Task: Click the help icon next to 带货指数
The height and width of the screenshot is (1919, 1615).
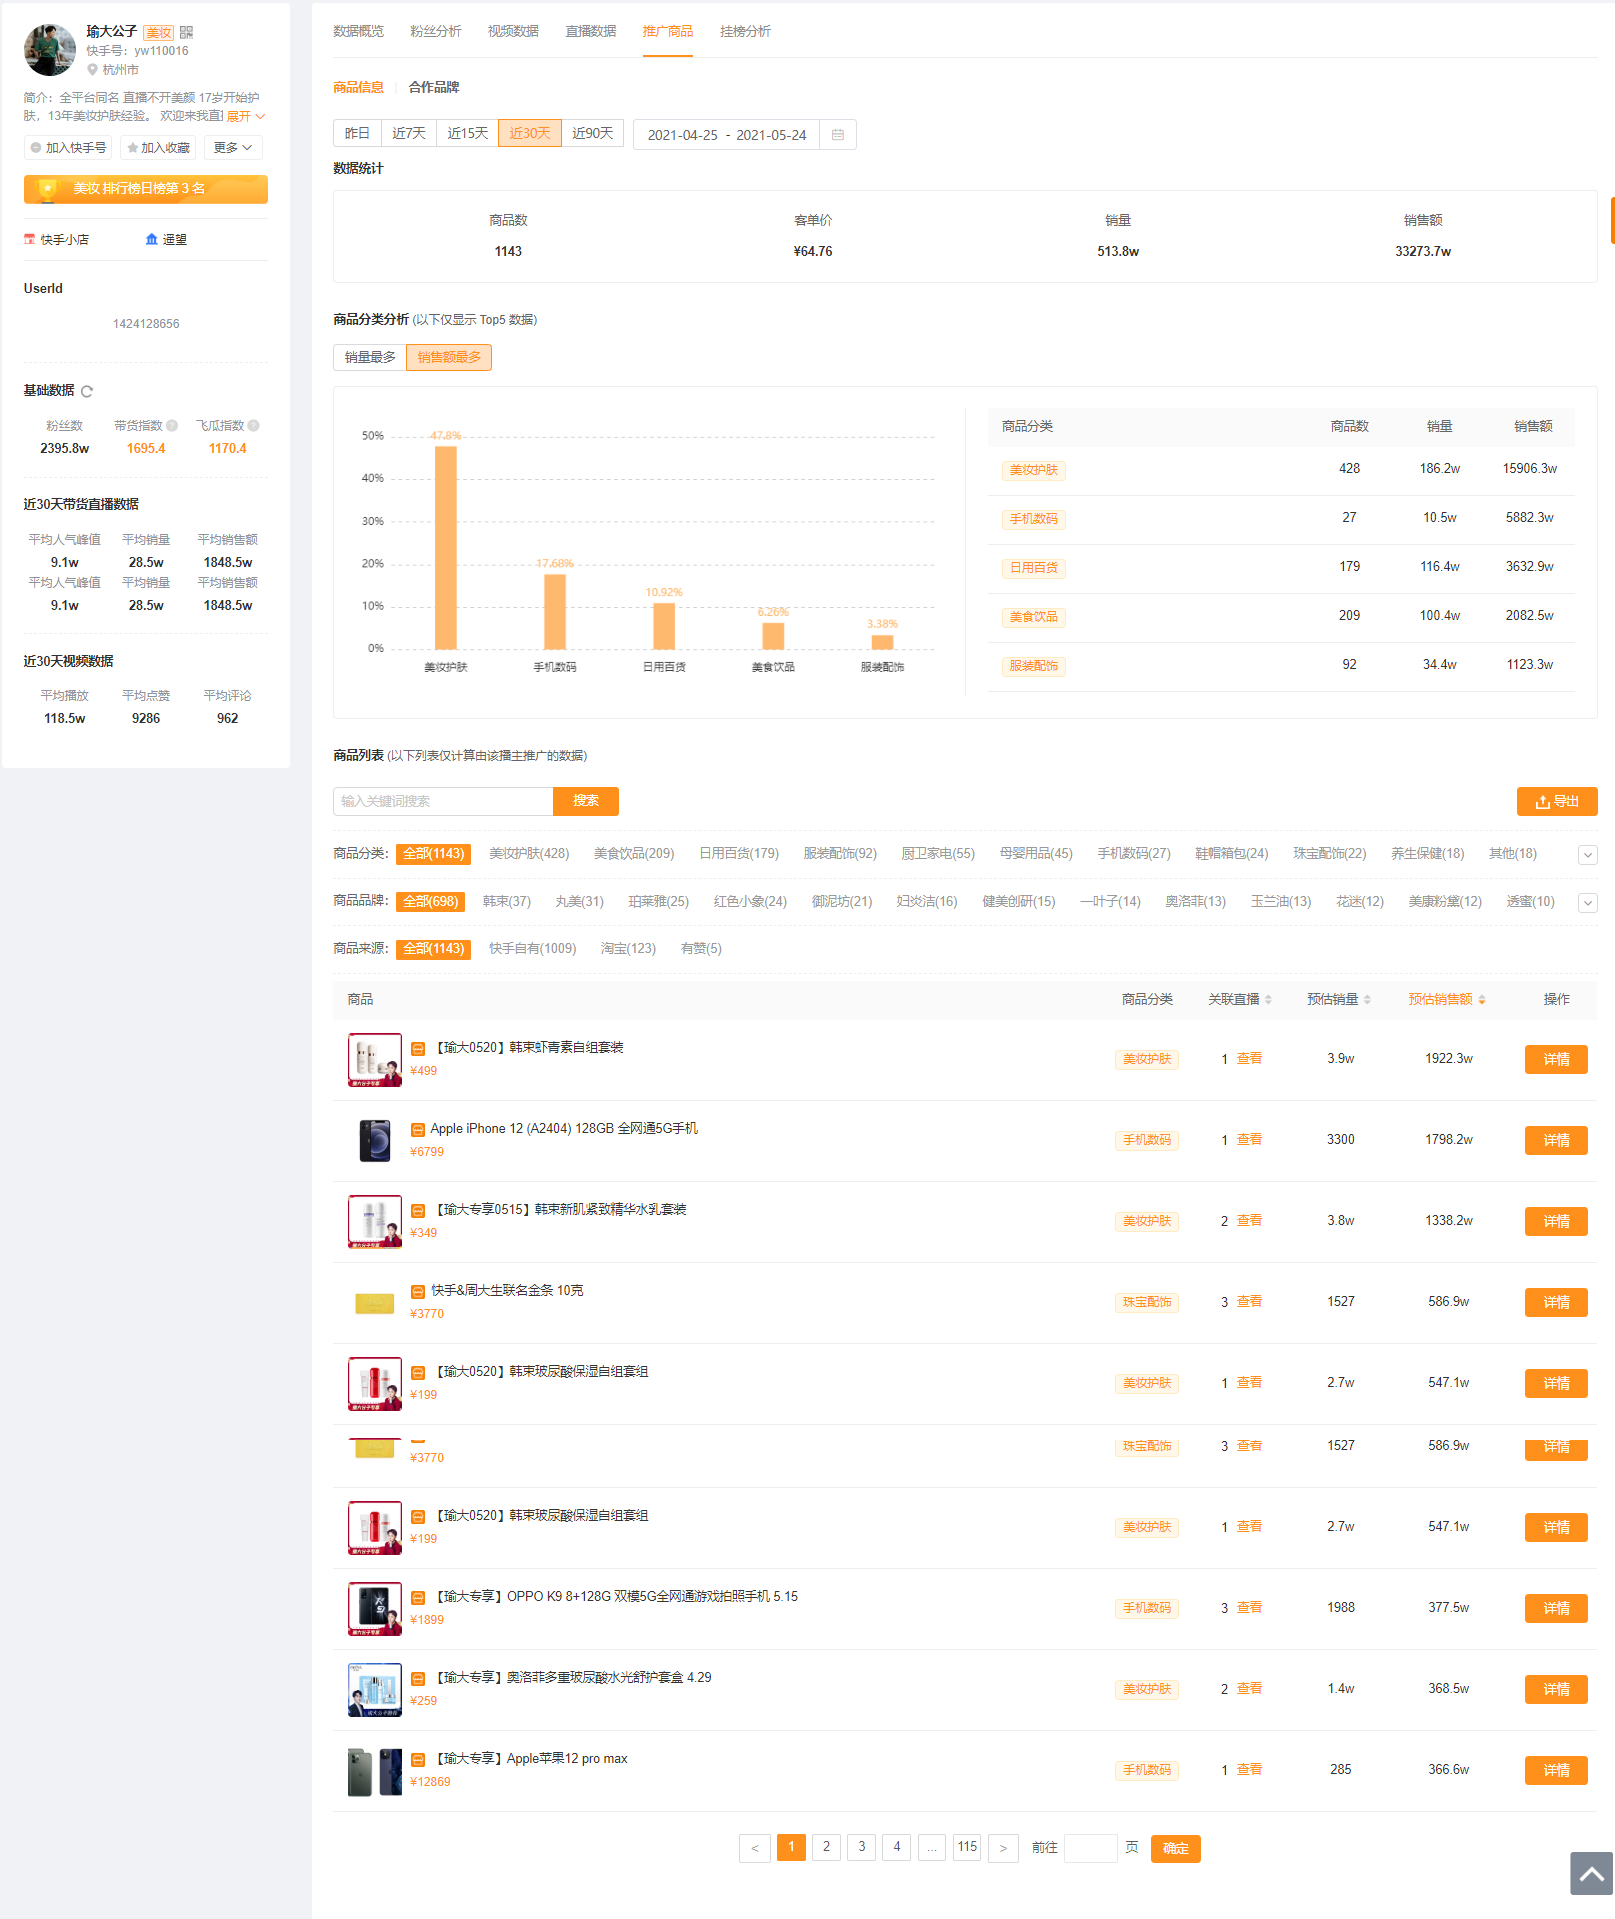Action: (x=172, y=426)
